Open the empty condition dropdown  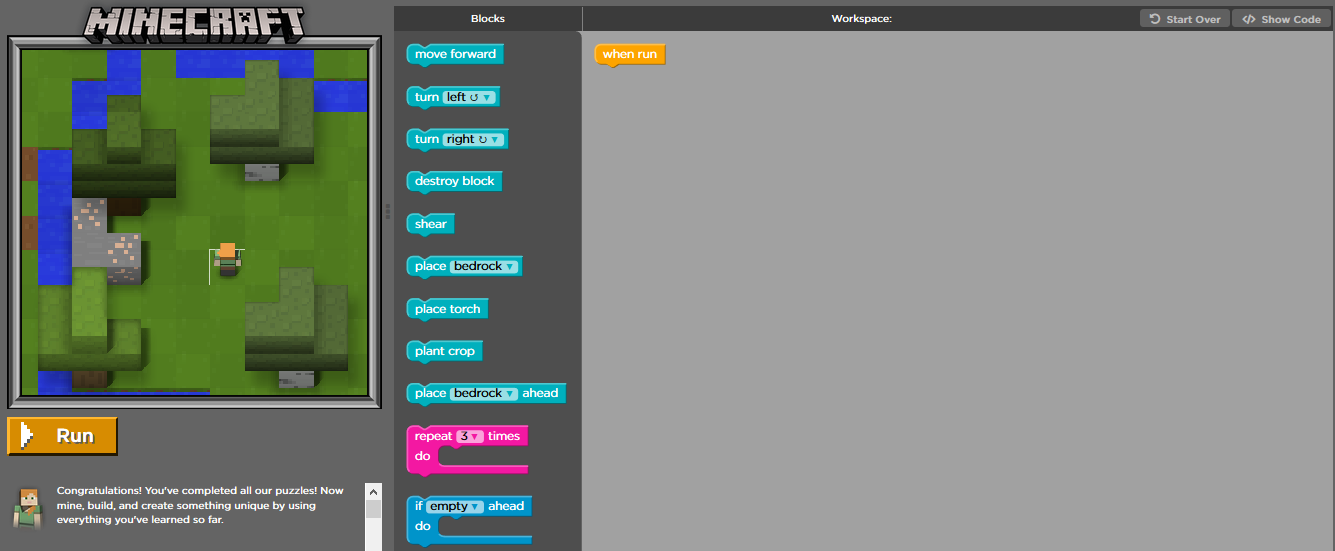[x=456, y=506]
